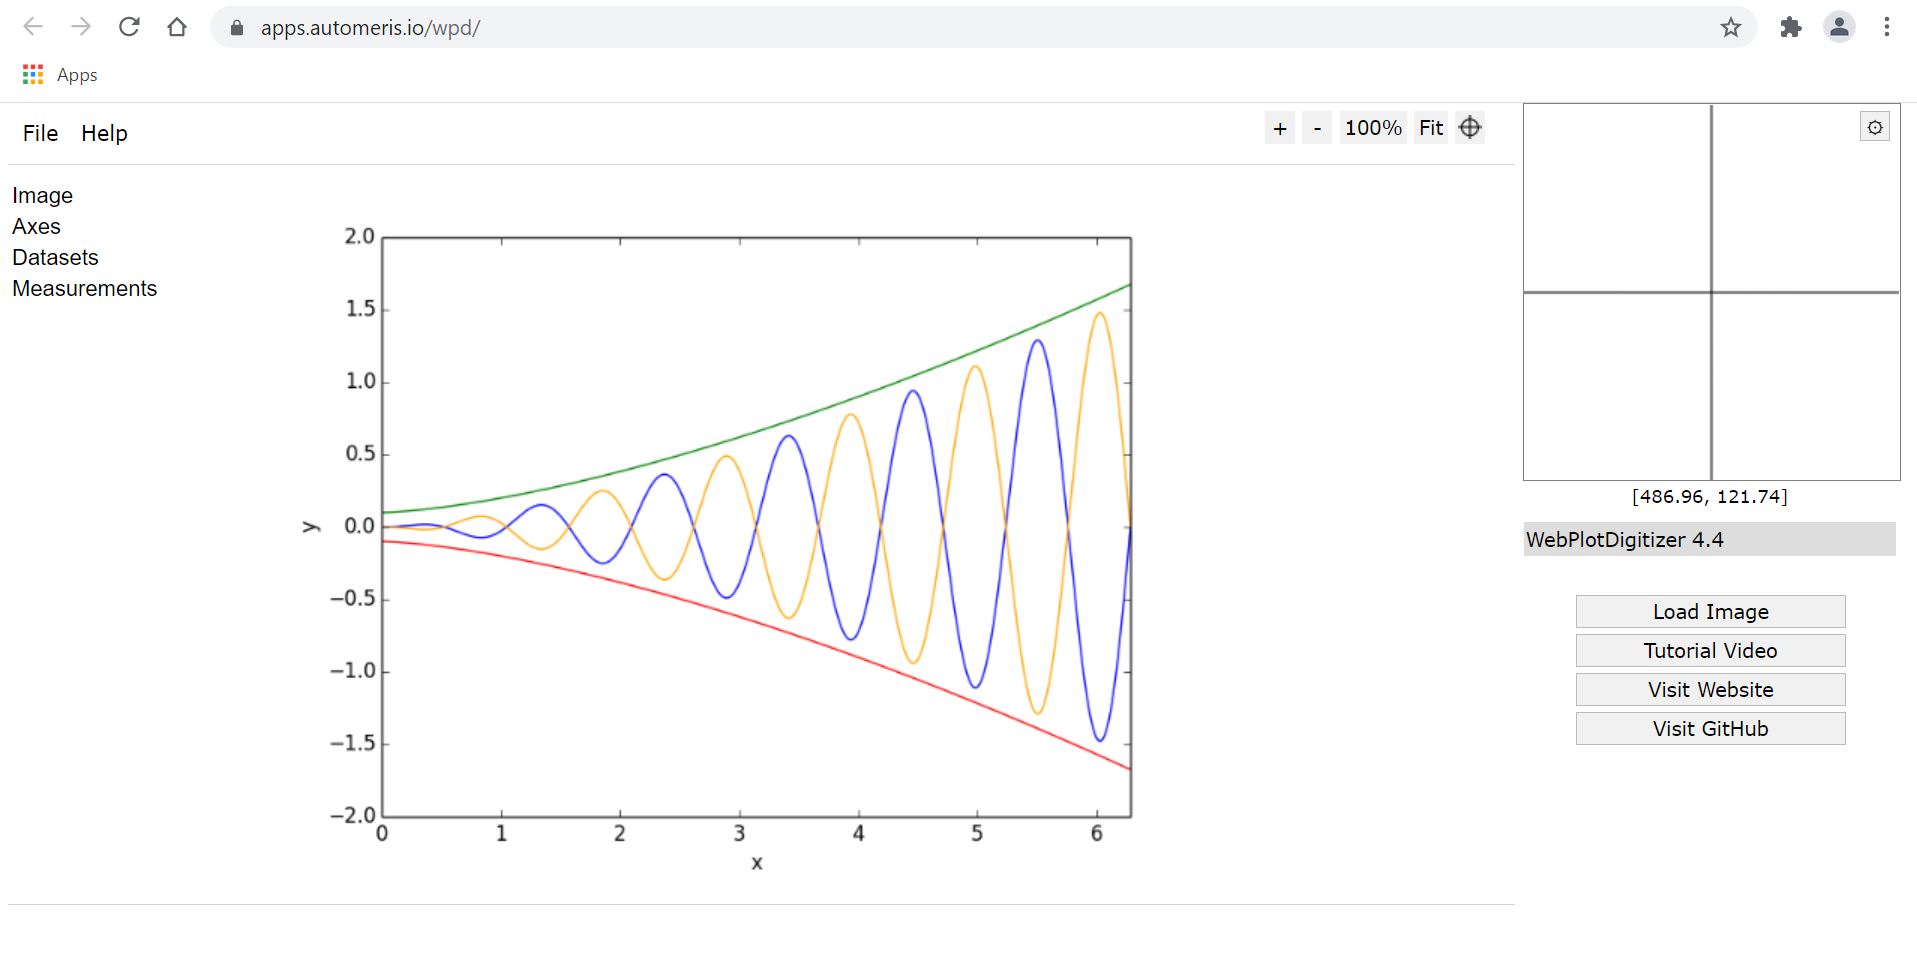Screen dimensions: 1917x967
Task: Click the x axis label on plot
Action: pyautogui.click(x=757, y=863)
